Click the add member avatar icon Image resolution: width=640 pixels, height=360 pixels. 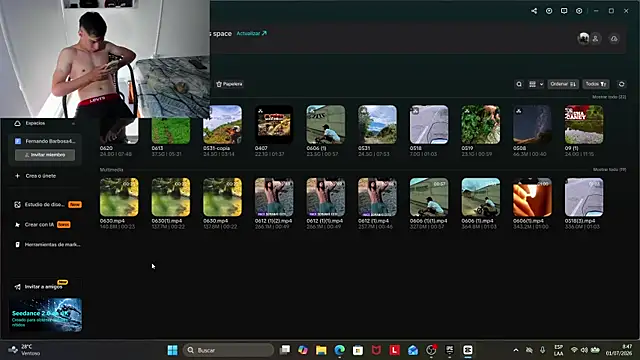point(595,39)
